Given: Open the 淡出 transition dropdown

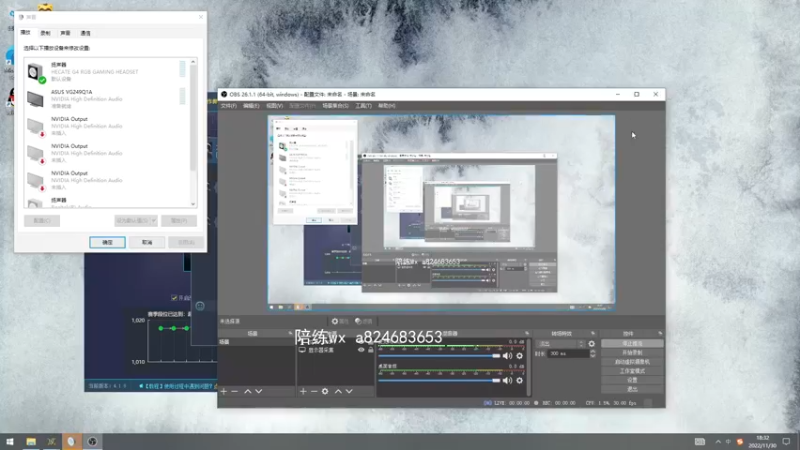Looking at the screenshot, I should 560,344.
